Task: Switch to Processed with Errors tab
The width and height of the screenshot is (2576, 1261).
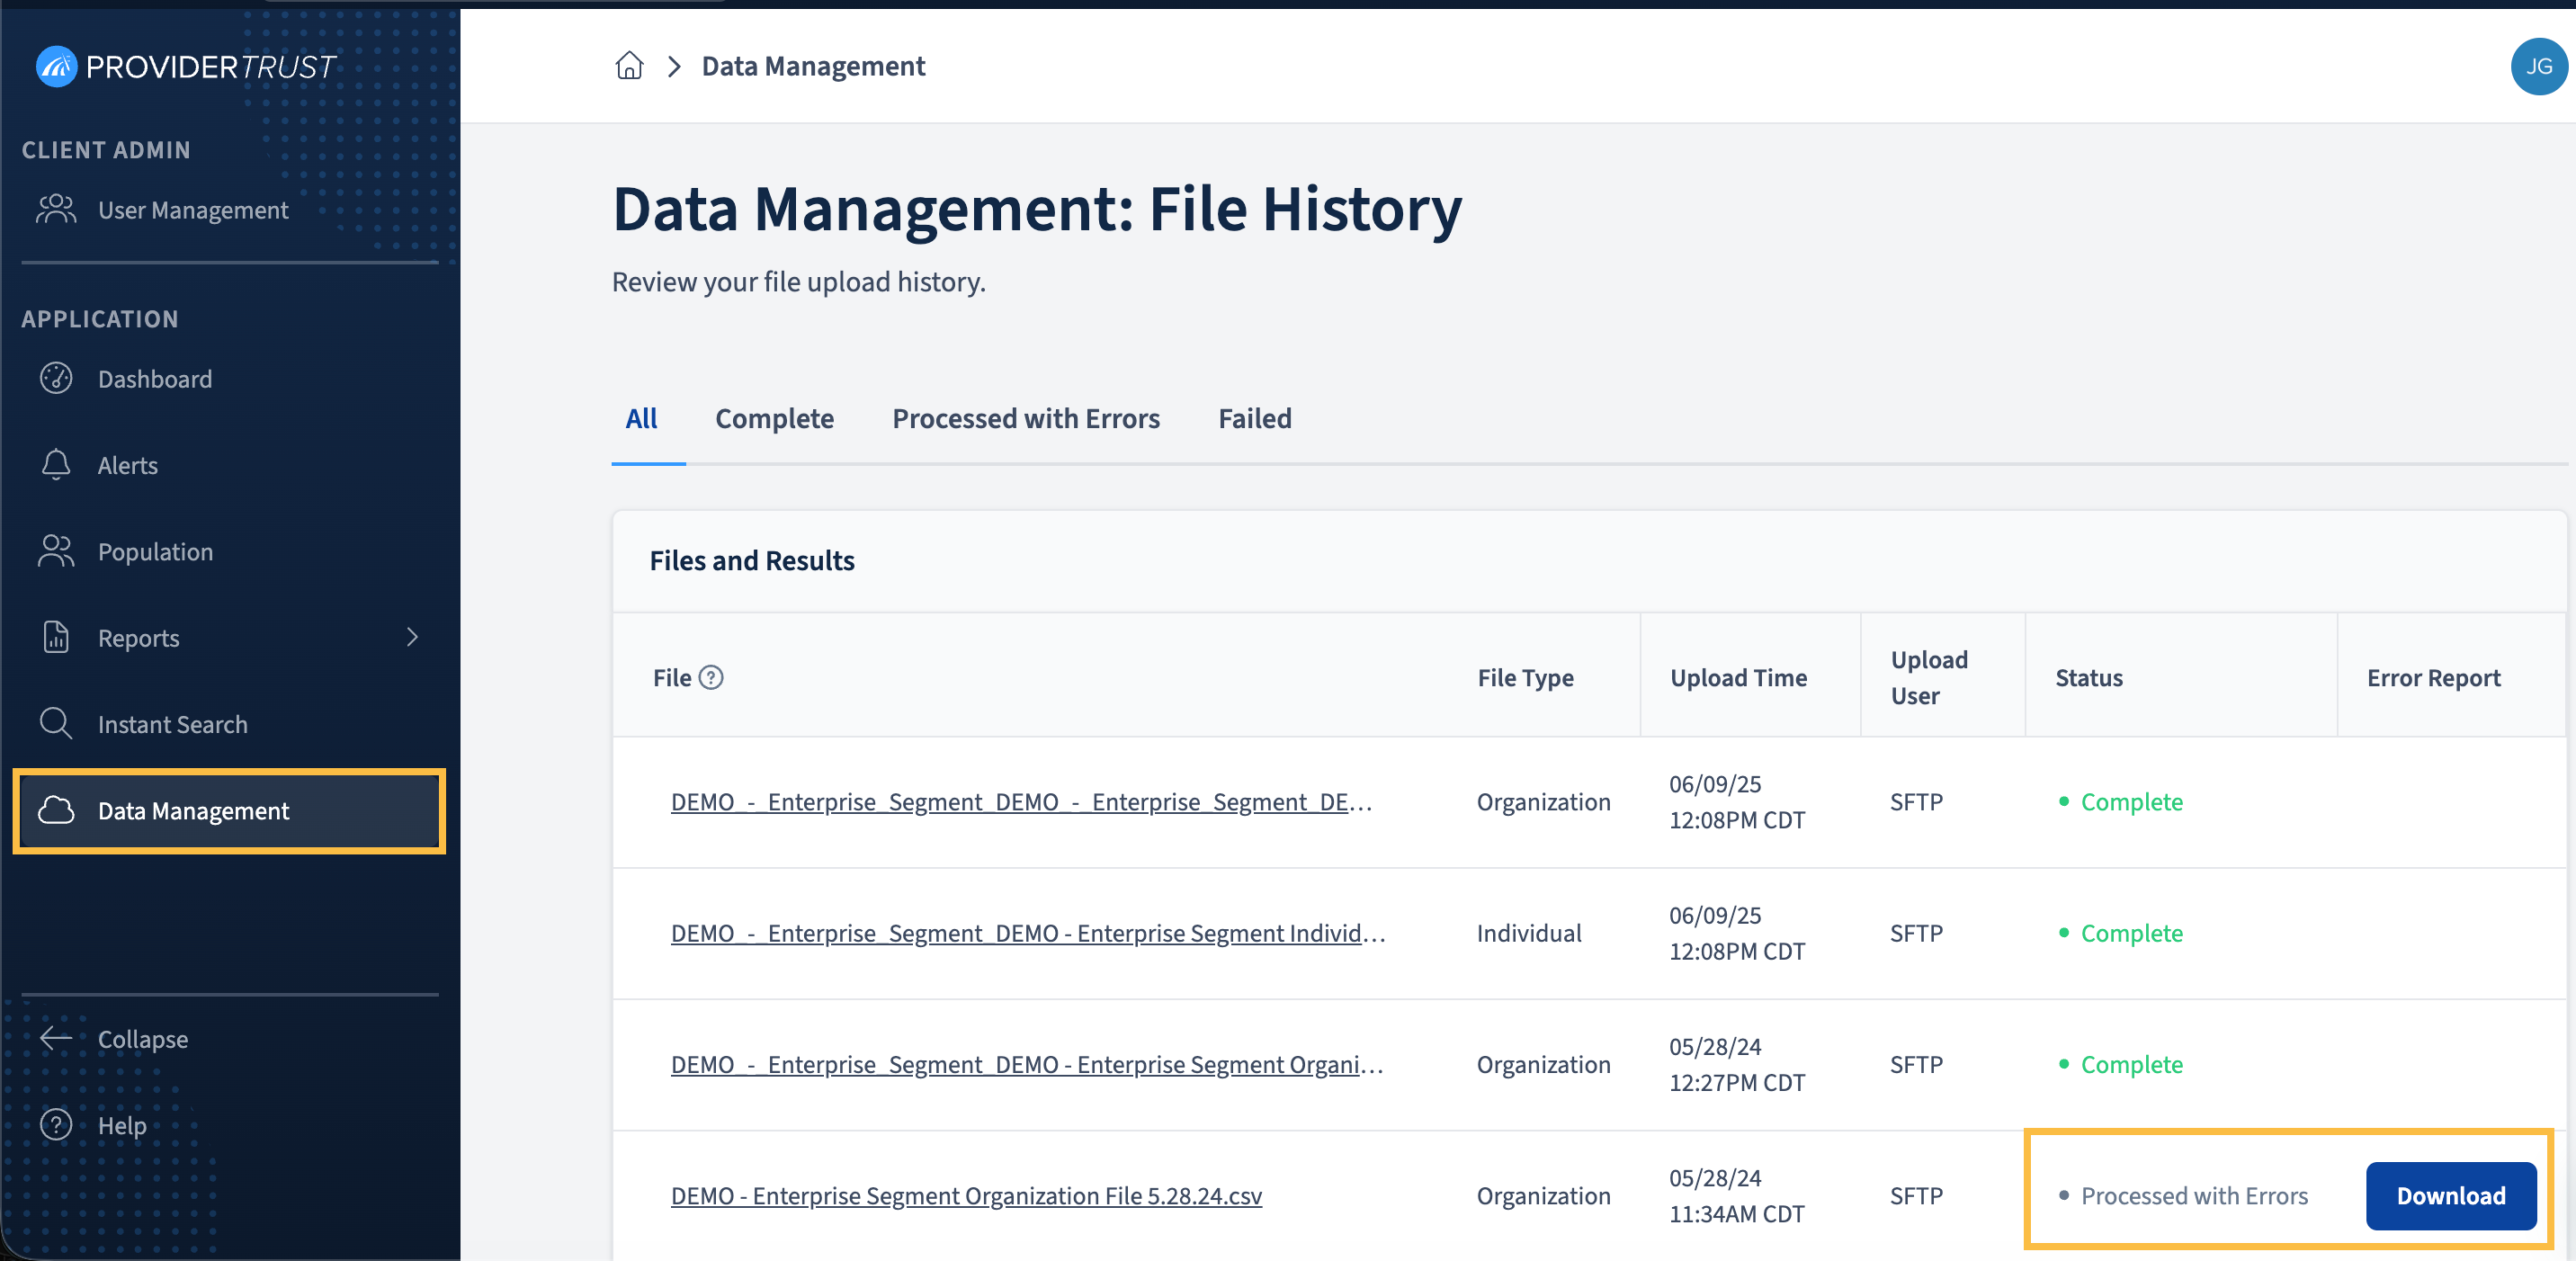Action: [1026, 418]
